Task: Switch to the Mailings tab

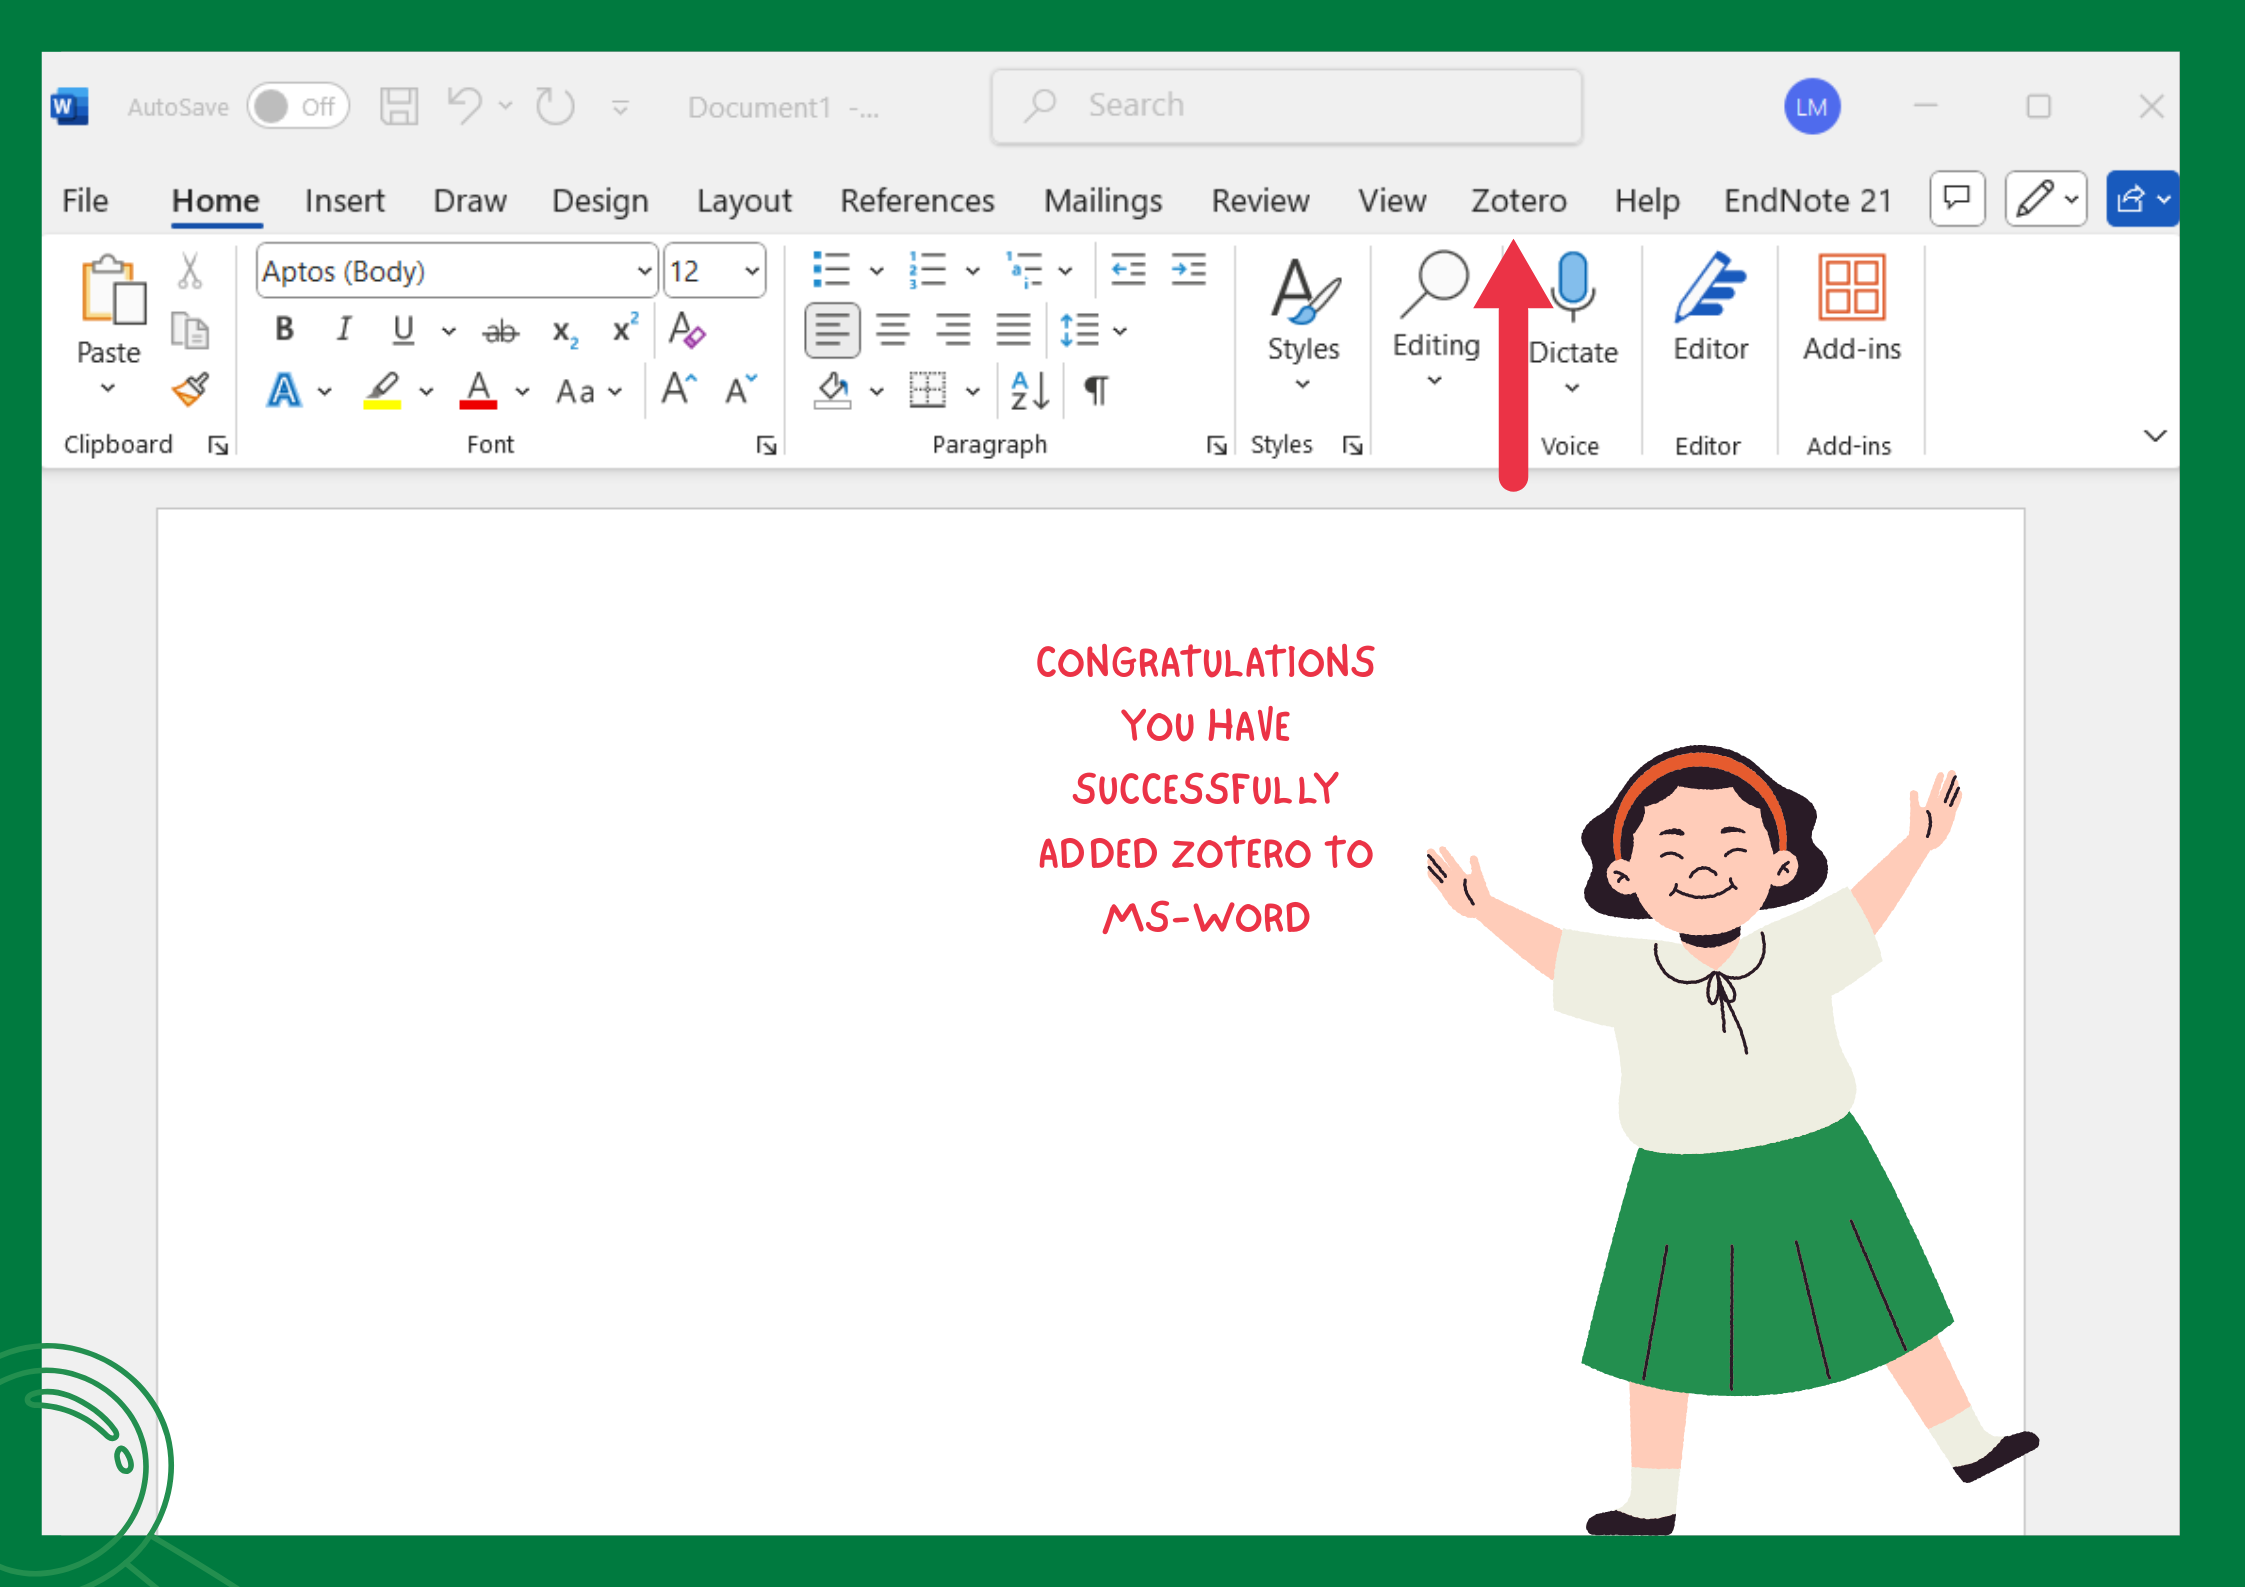Action: [1103, 200]
